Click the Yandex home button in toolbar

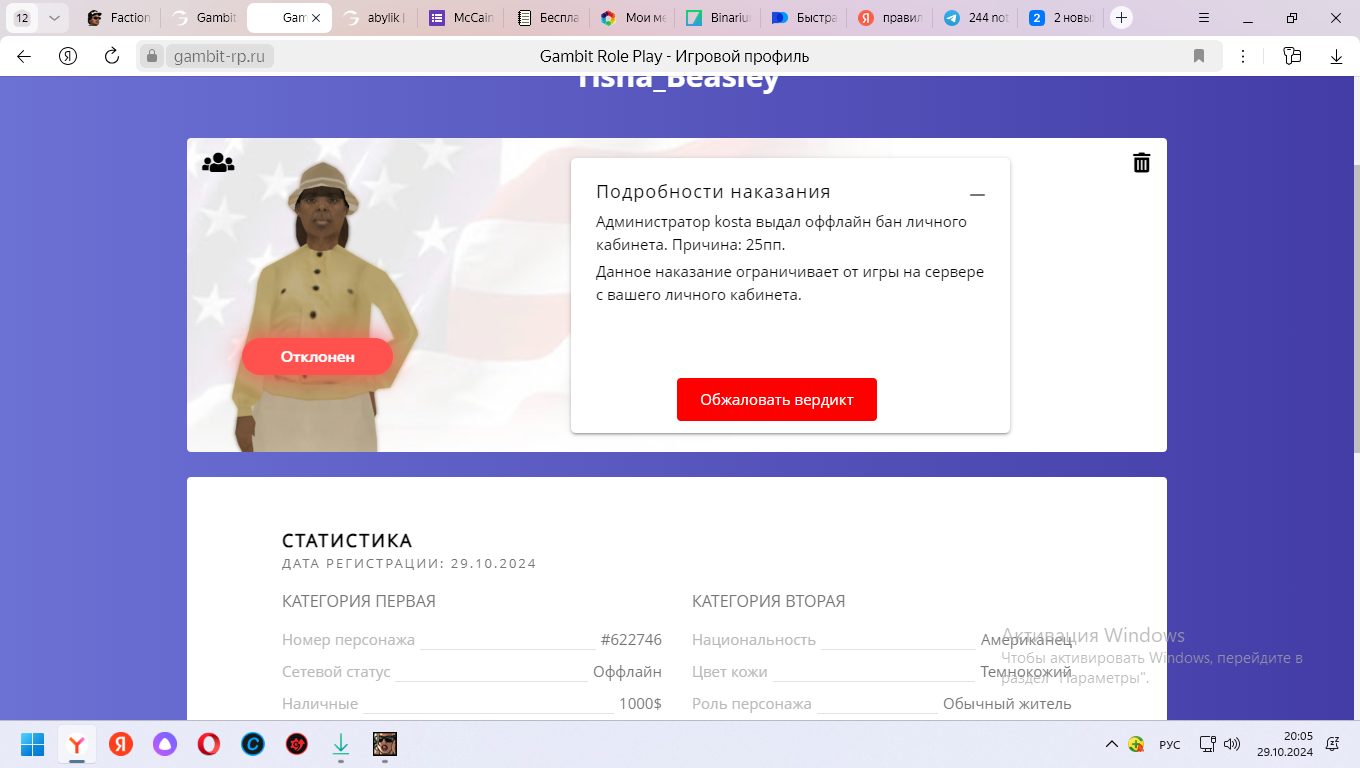[68, 57]
